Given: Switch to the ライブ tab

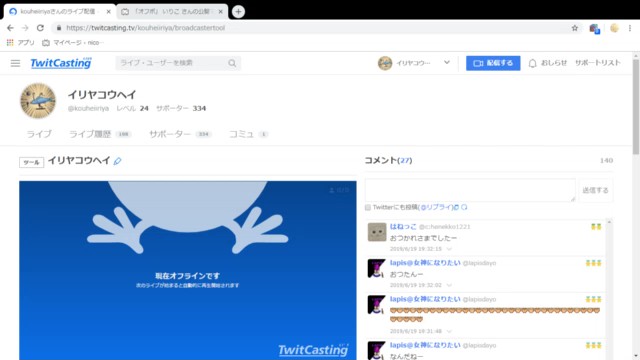Looking at the screenshot, I should coord(39,134).
